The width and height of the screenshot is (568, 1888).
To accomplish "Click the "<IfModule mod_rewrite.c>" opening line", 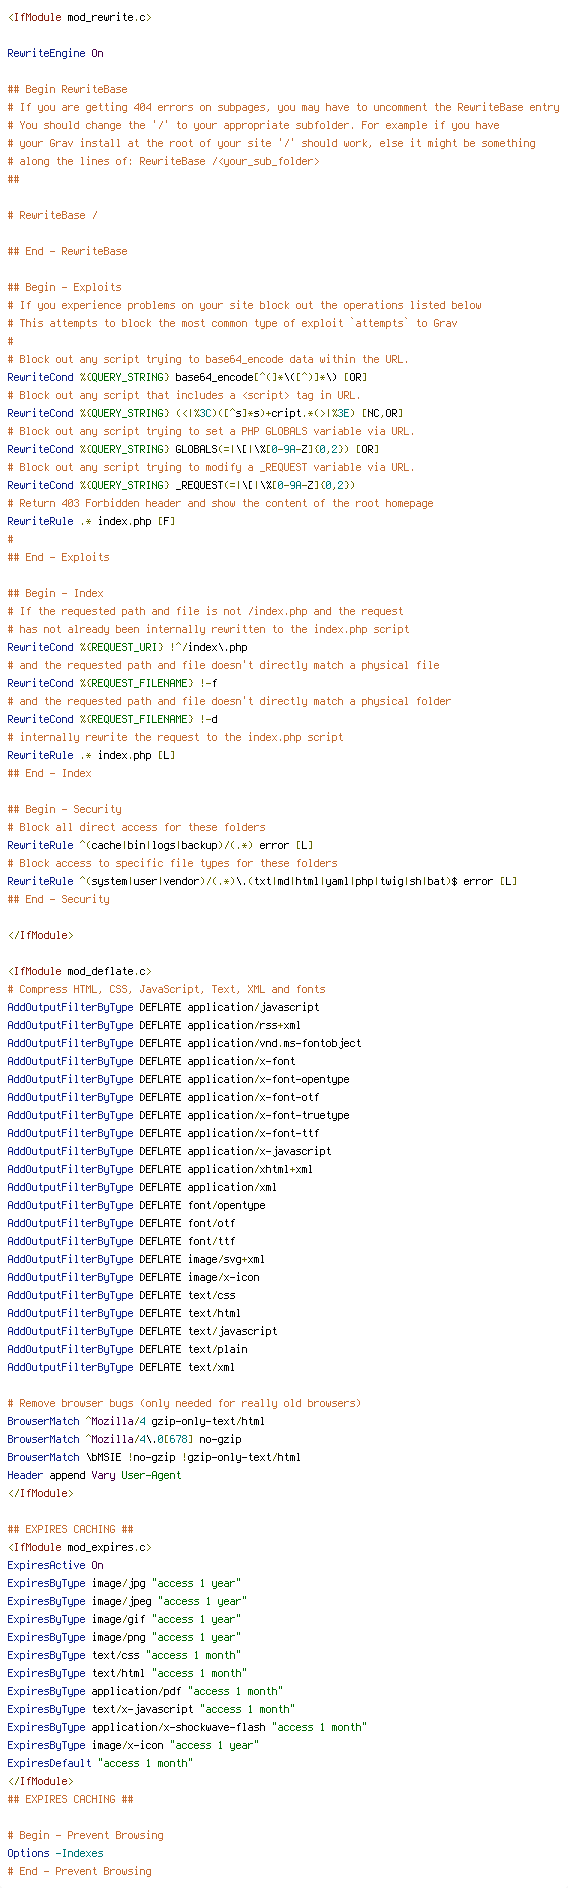I will pyautogui.click(x=79, y=17).
